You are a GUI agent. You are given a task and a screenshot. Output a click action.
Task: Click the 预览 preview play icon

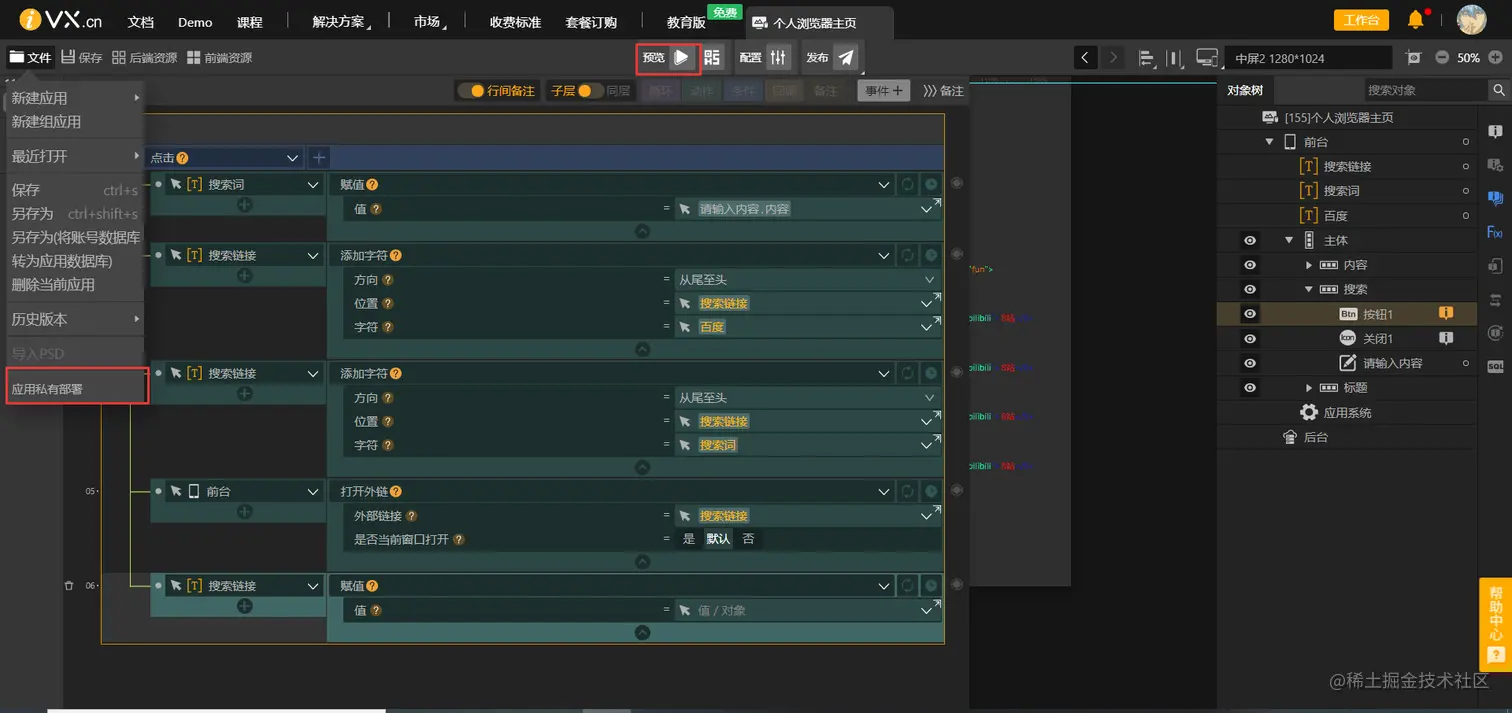681,58
